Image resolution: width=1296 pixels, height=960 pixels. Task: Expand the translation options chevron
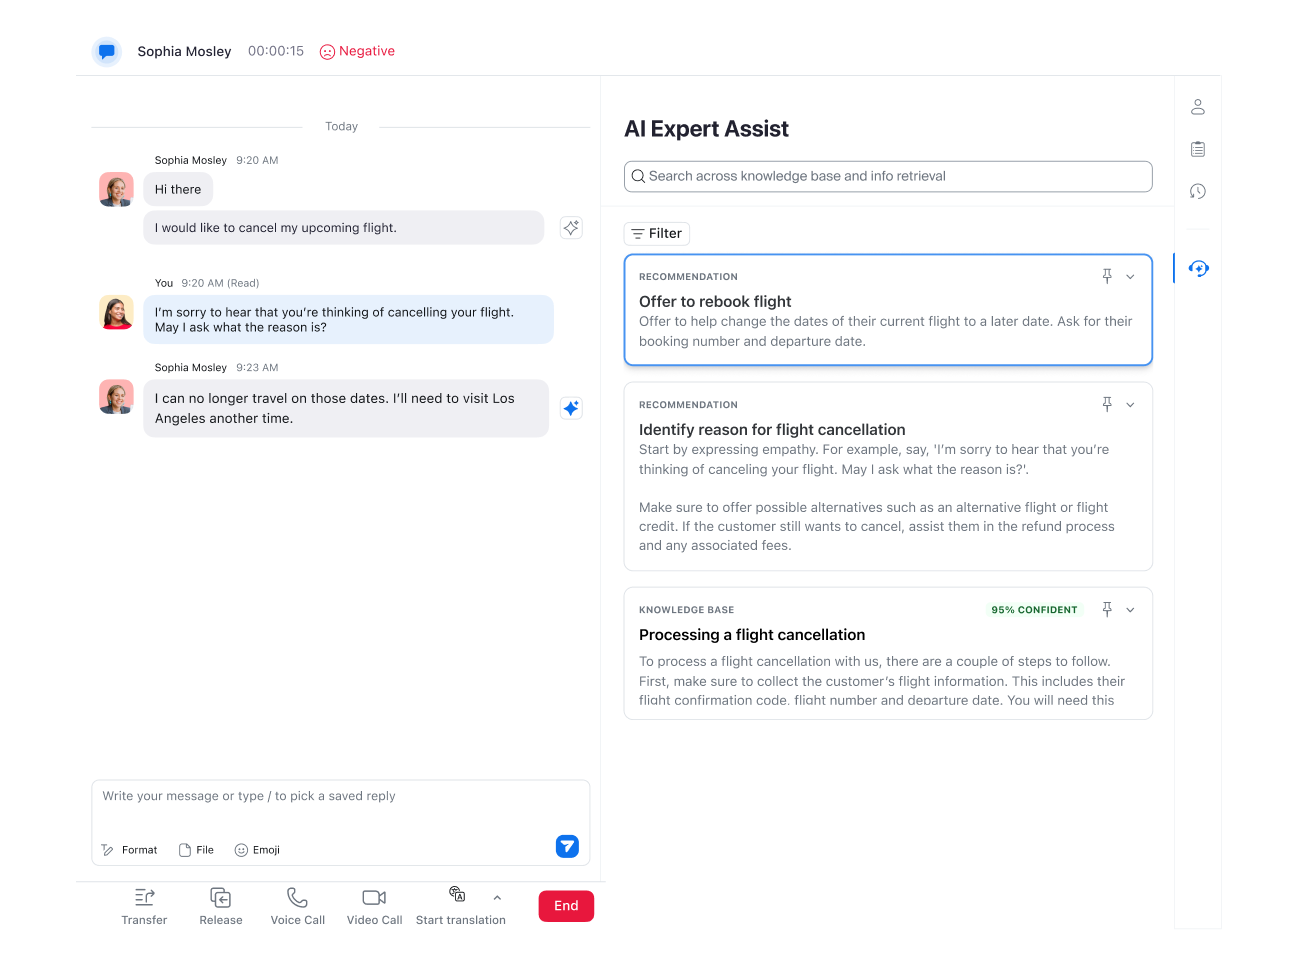coord(497,899)
